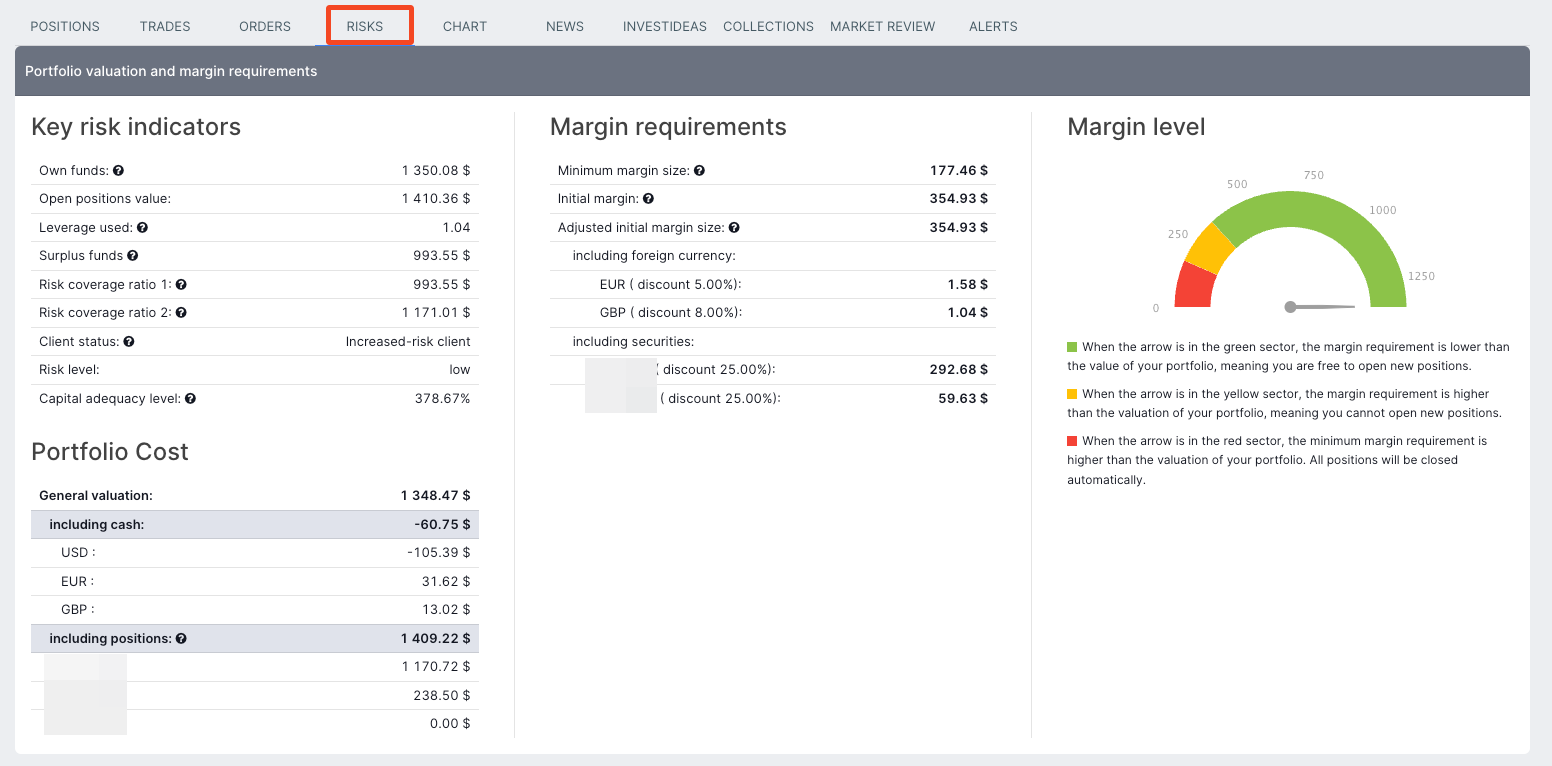Switch to the Collections tab
The image size is (1552, 766).
(768, 26)
